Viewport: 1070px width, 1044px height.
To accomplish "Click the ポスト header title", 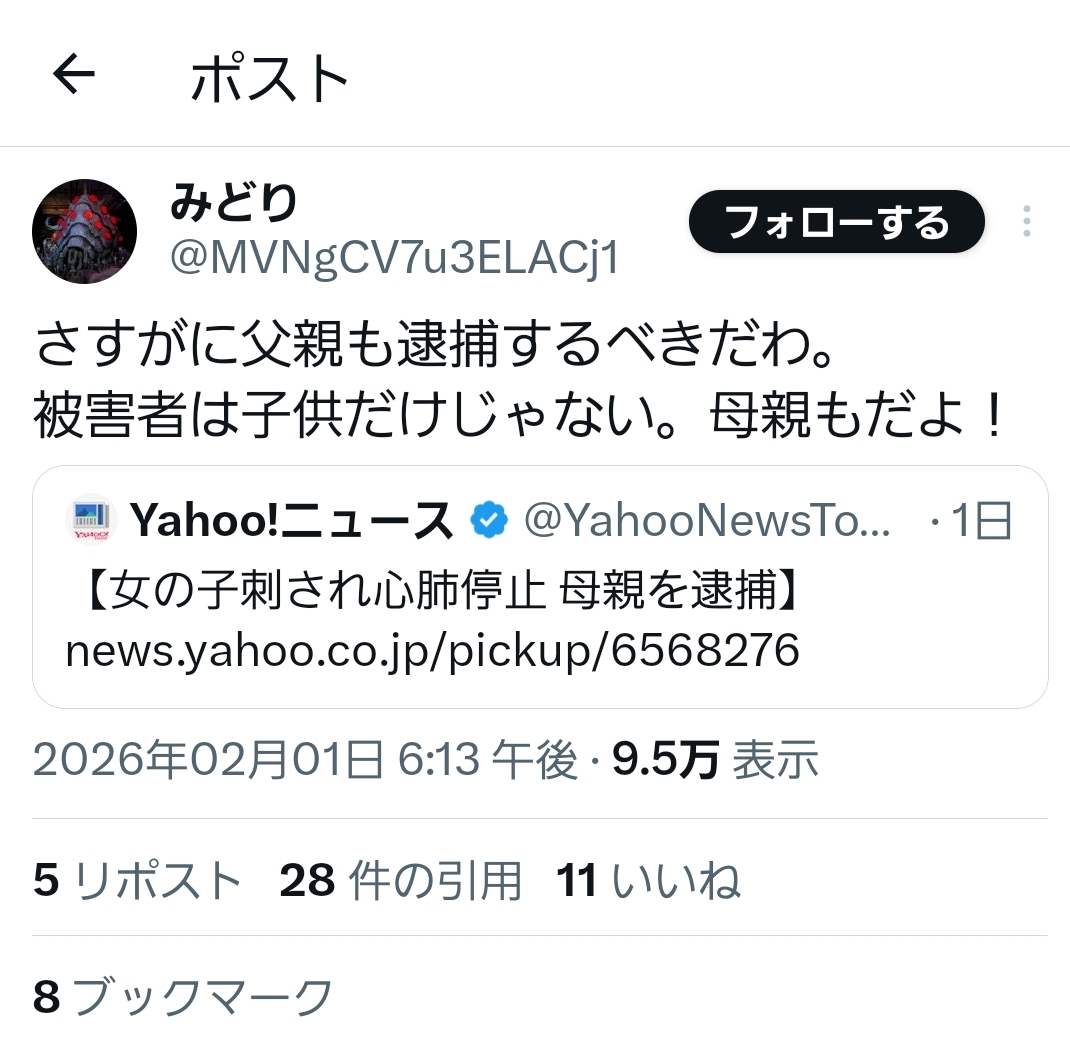I will click(270, 78).
